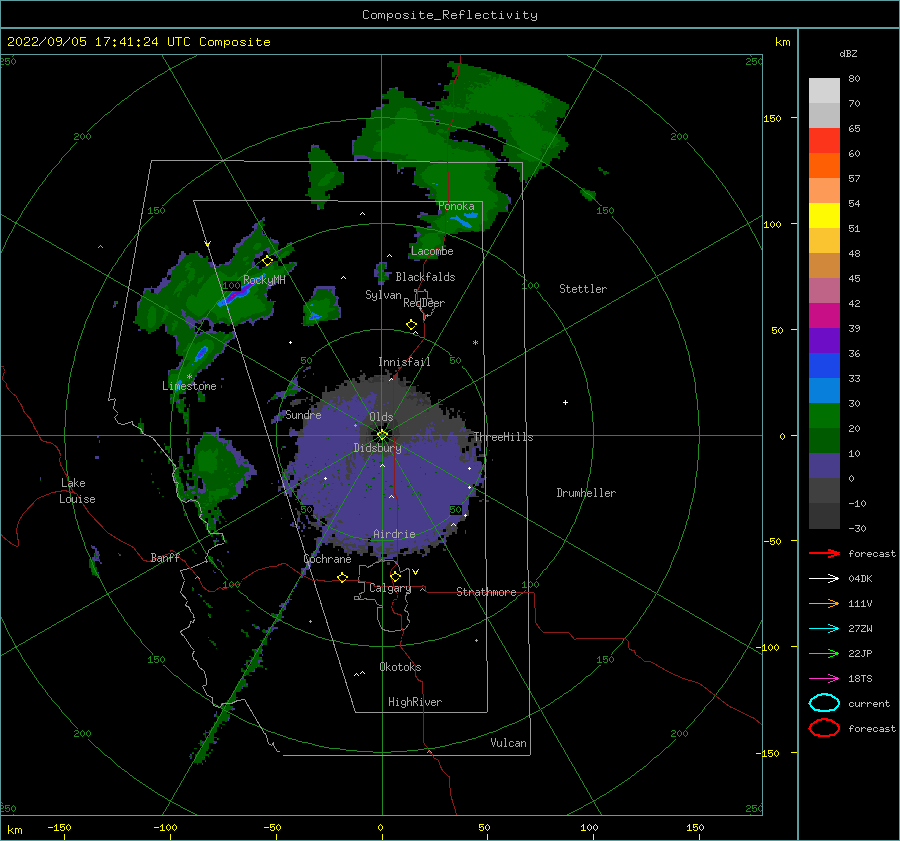Click the Sundre city label
The height and width of the screenshot is (841, 900).
point(303,415)
